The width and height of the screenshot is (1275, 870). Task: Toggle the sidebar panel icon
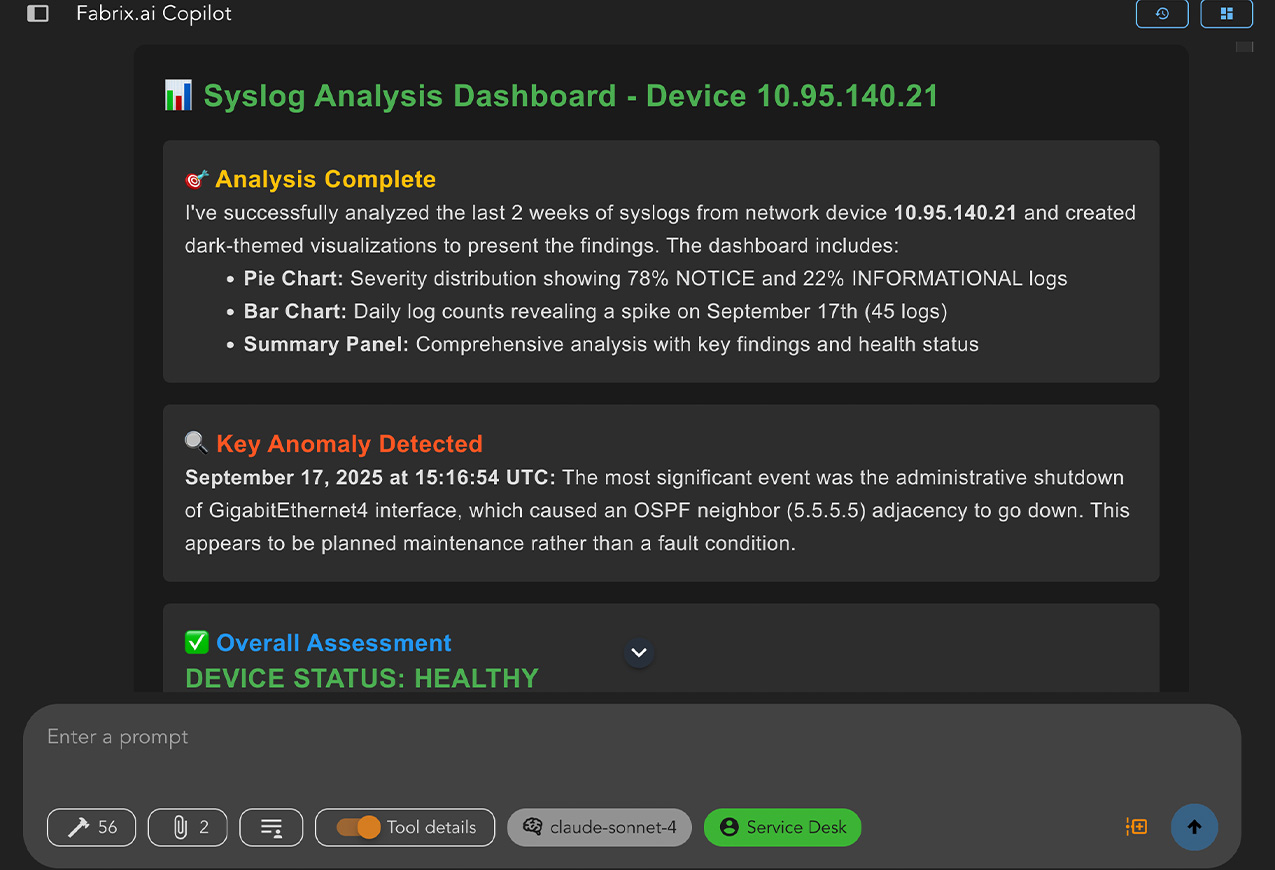38,14
